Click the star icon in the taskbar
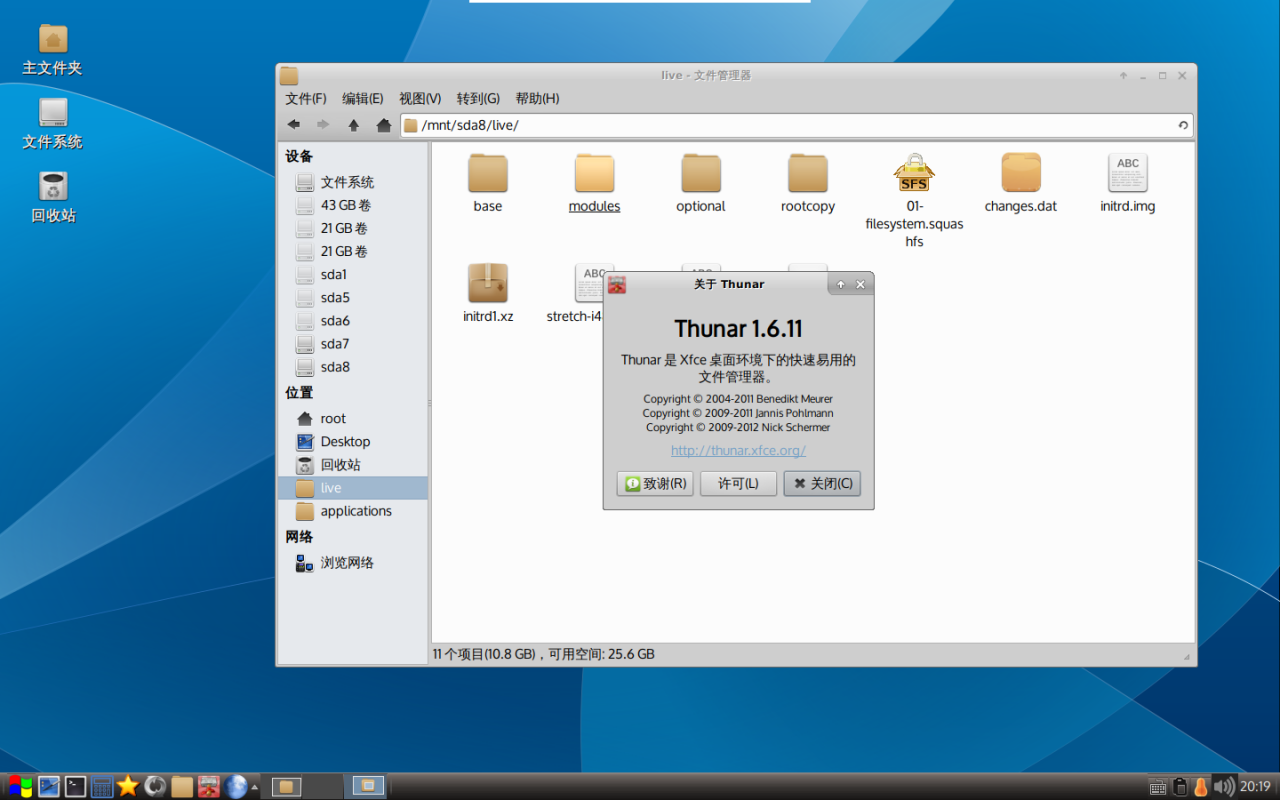This screenshot has width=1280, height=800. (x=128, y=786)
